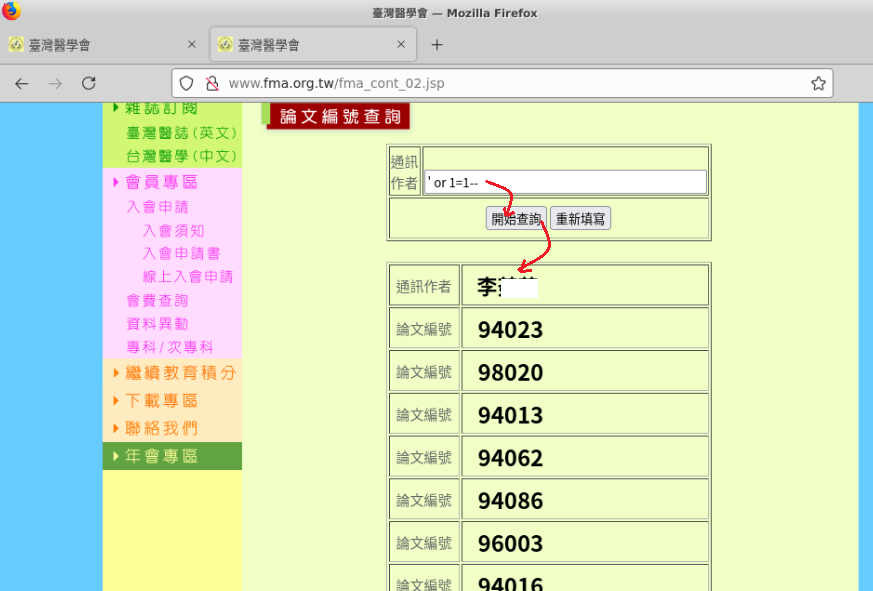This screenshot has height=591, width=873.
Task: Bookmark this page with the star icon
Action: coord(818,84)
